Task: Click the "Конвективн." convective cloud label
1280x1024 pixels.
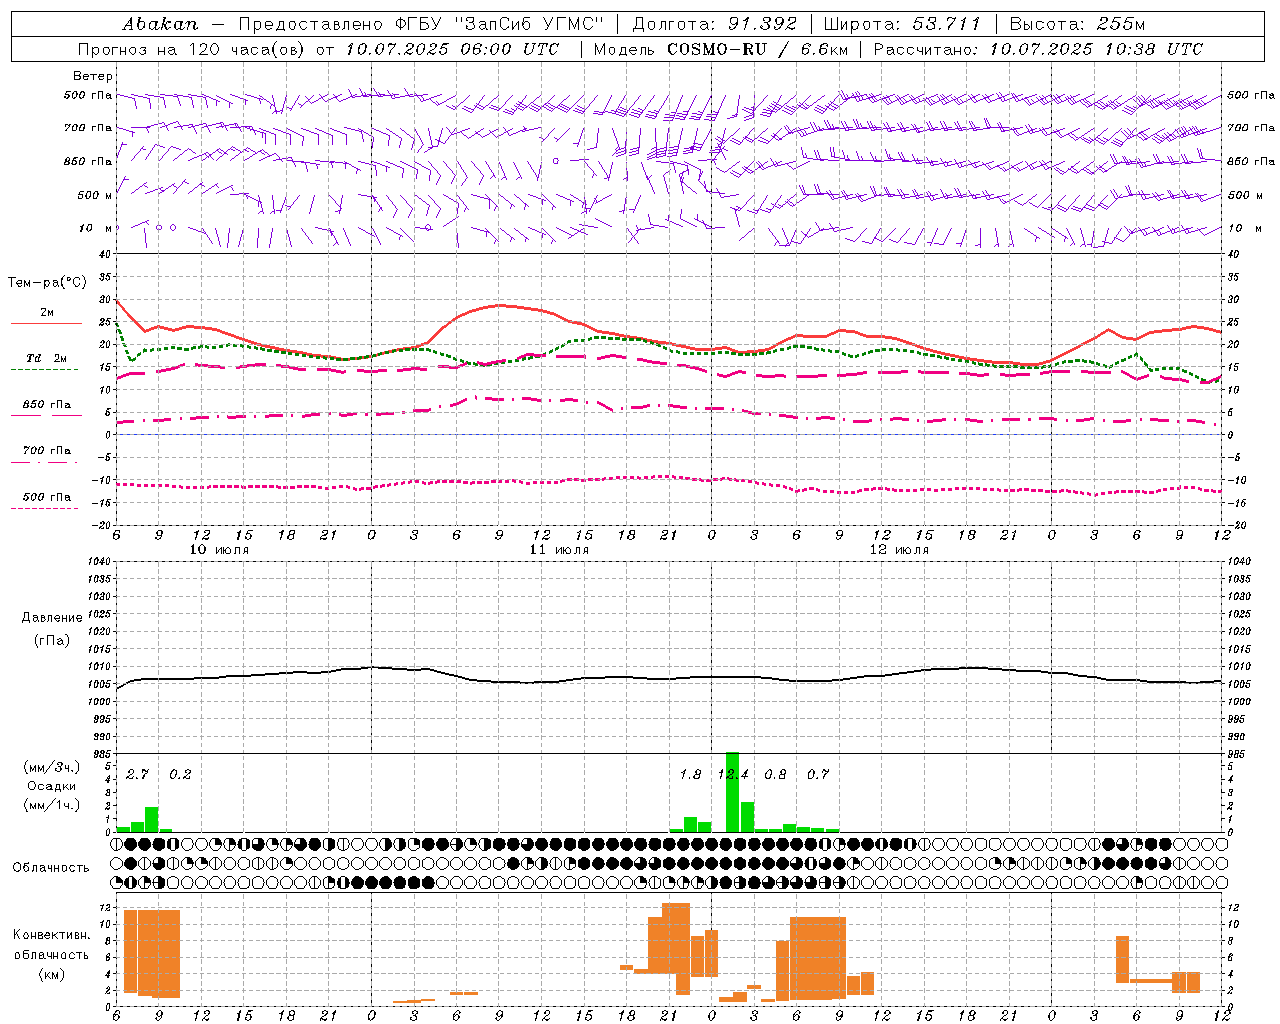Action: 51,935
